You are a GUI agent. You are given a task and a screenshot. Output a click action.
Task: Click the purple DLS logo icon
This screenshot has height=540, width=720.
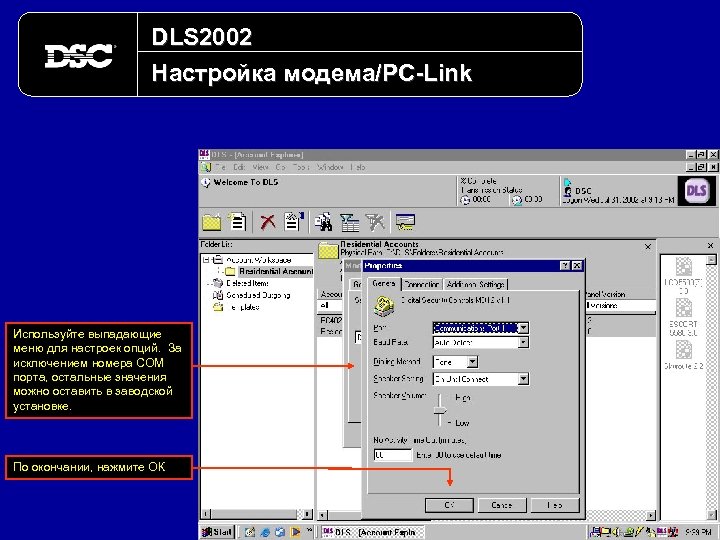tap(696, 190)
